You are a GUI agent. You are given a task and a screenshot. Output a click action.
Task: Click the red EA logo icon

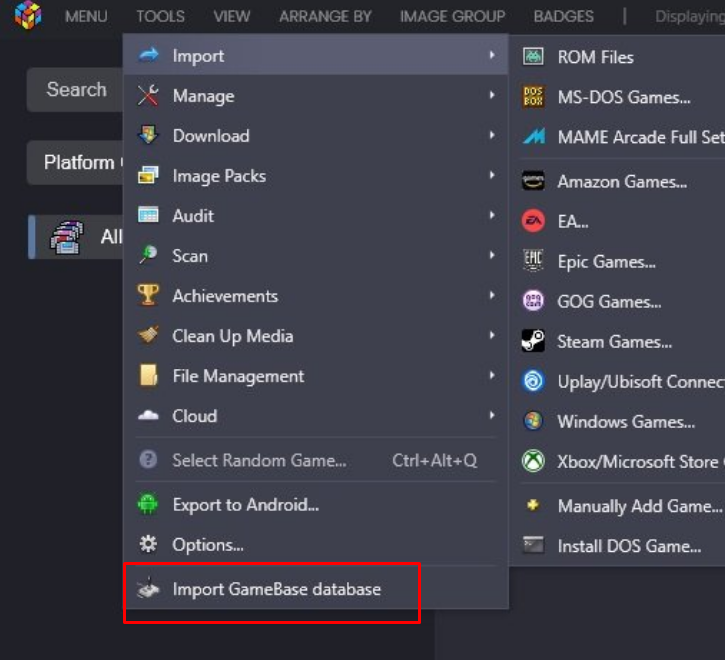pyautogui.click(x=533, y=221)
